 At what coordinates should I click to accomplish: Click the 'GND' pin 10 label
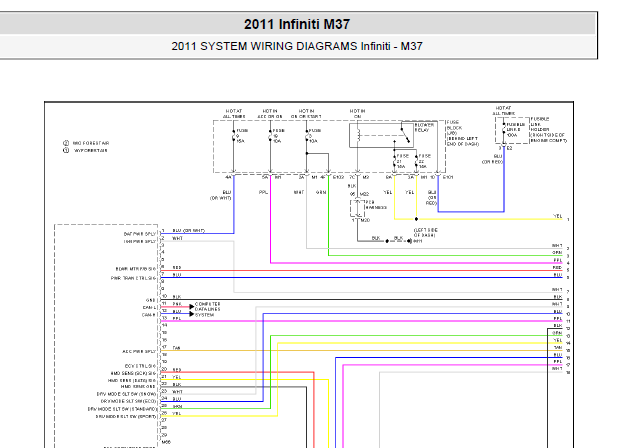[151, 300]
